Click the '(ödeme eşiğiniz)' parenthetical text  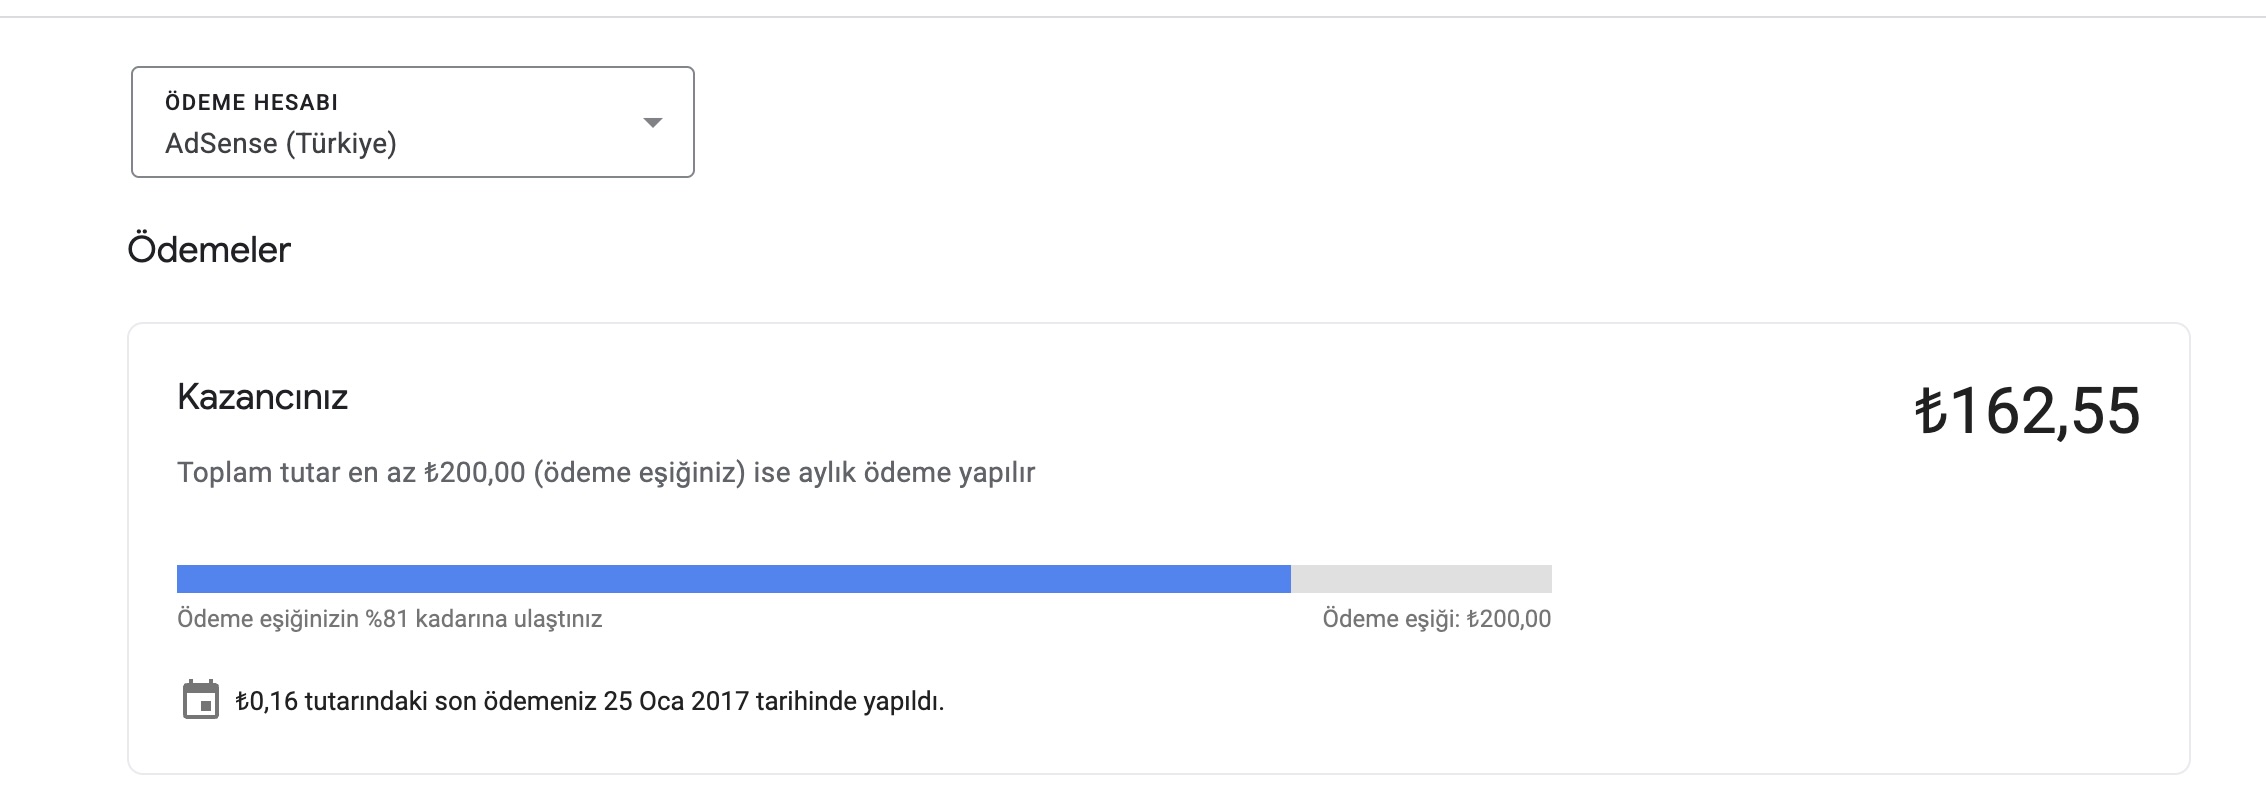tap(640, 472)
